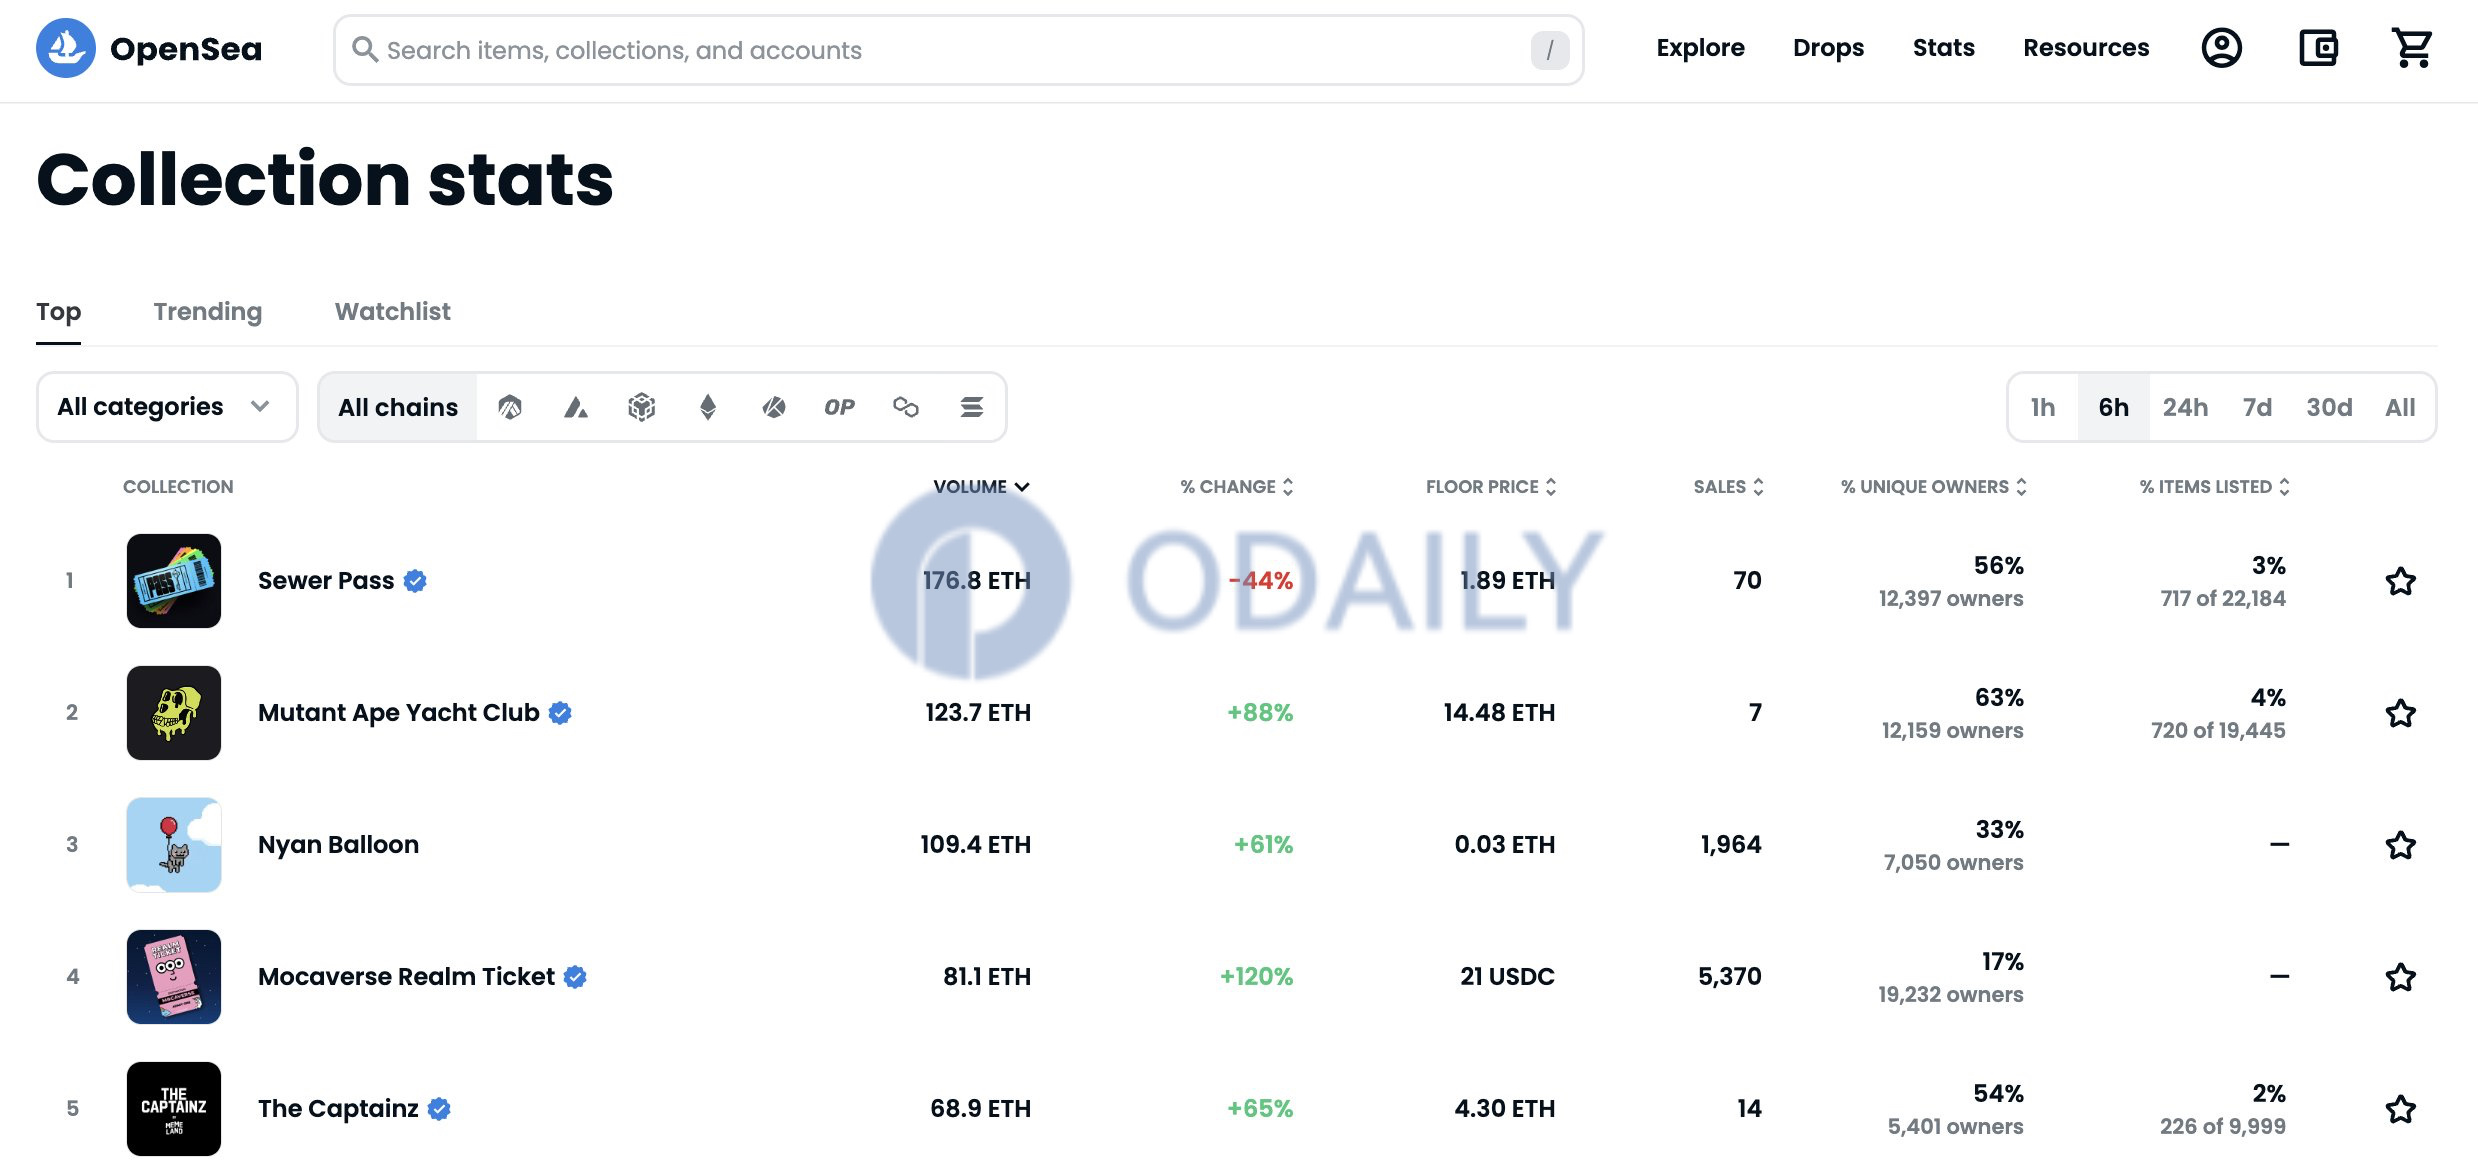This screenshot has width=2478, height=1168.
Task: Sort by Sales column
Action: click(x=1728, y=487)
